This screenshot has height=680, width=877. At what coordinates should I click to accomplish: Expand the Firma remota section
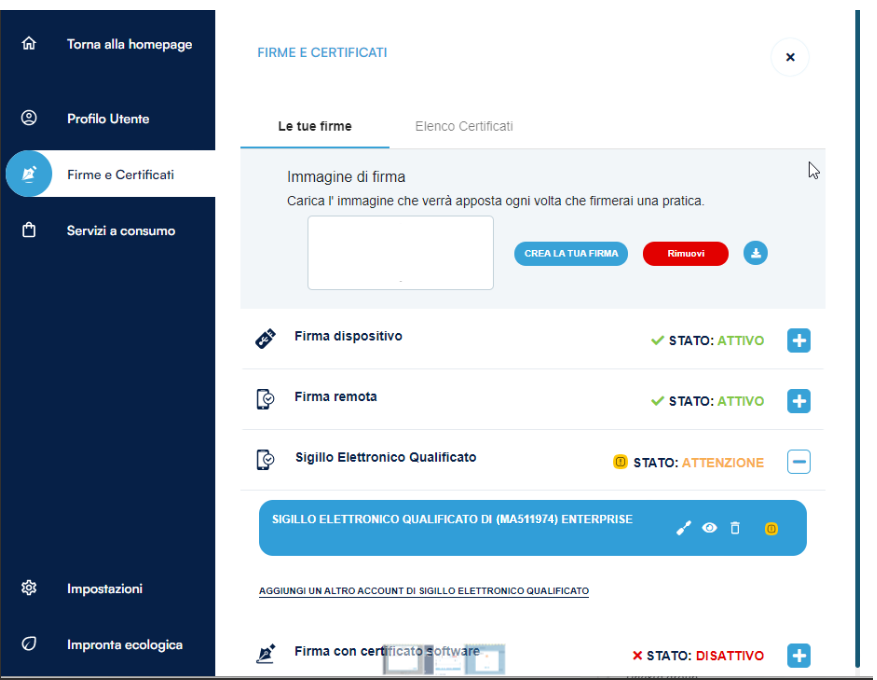click(798, 401)
